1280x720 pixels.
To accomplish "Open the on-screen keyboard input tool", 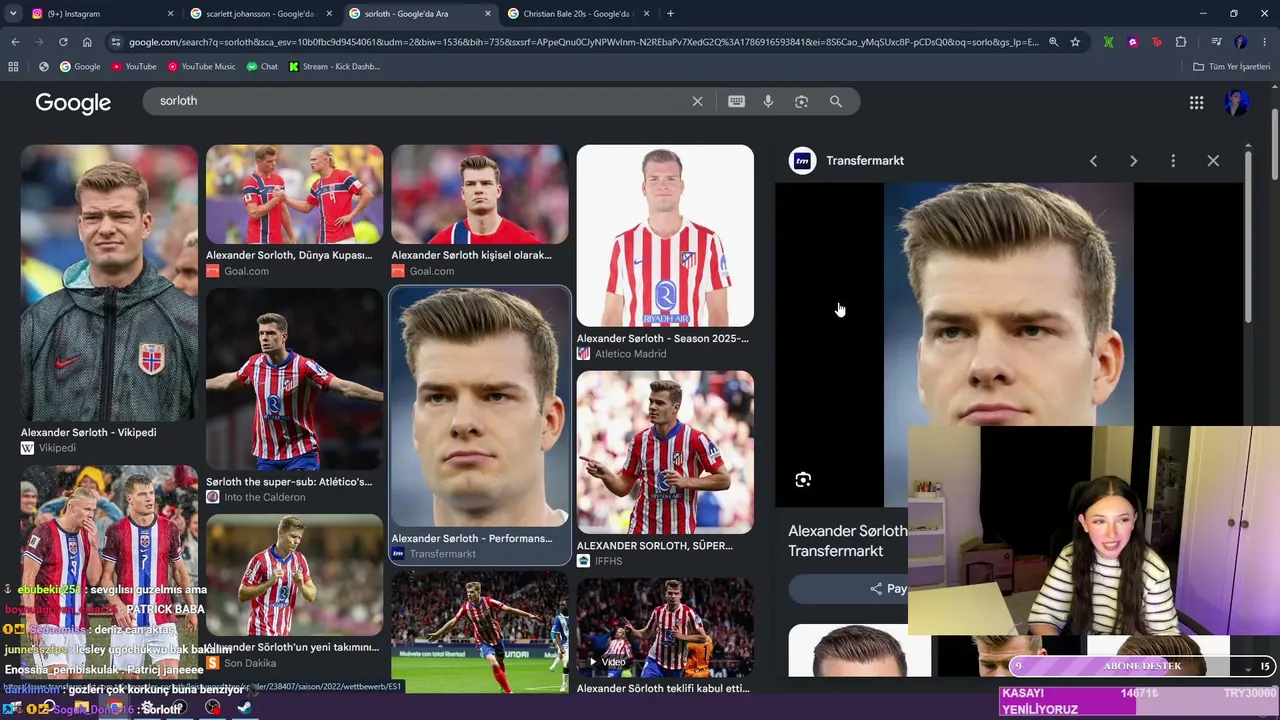I will coord(737,101).
